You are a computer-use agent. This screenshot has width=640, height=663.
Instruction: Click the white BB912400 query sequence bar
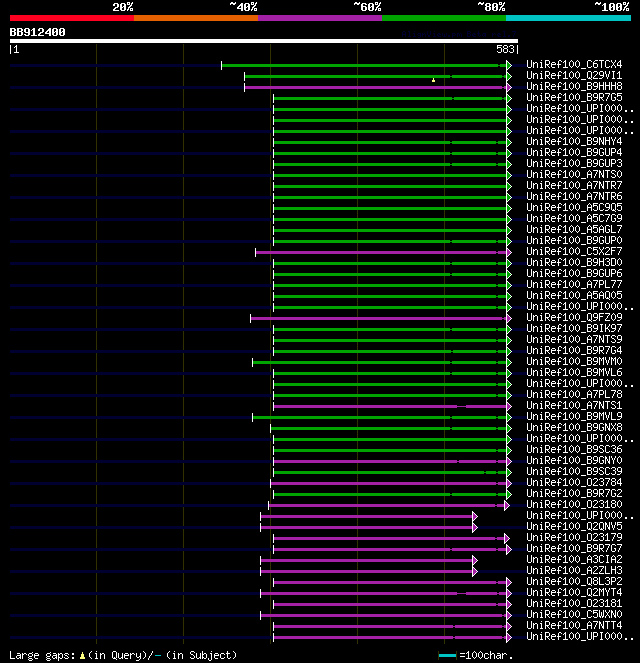(264, 41)
